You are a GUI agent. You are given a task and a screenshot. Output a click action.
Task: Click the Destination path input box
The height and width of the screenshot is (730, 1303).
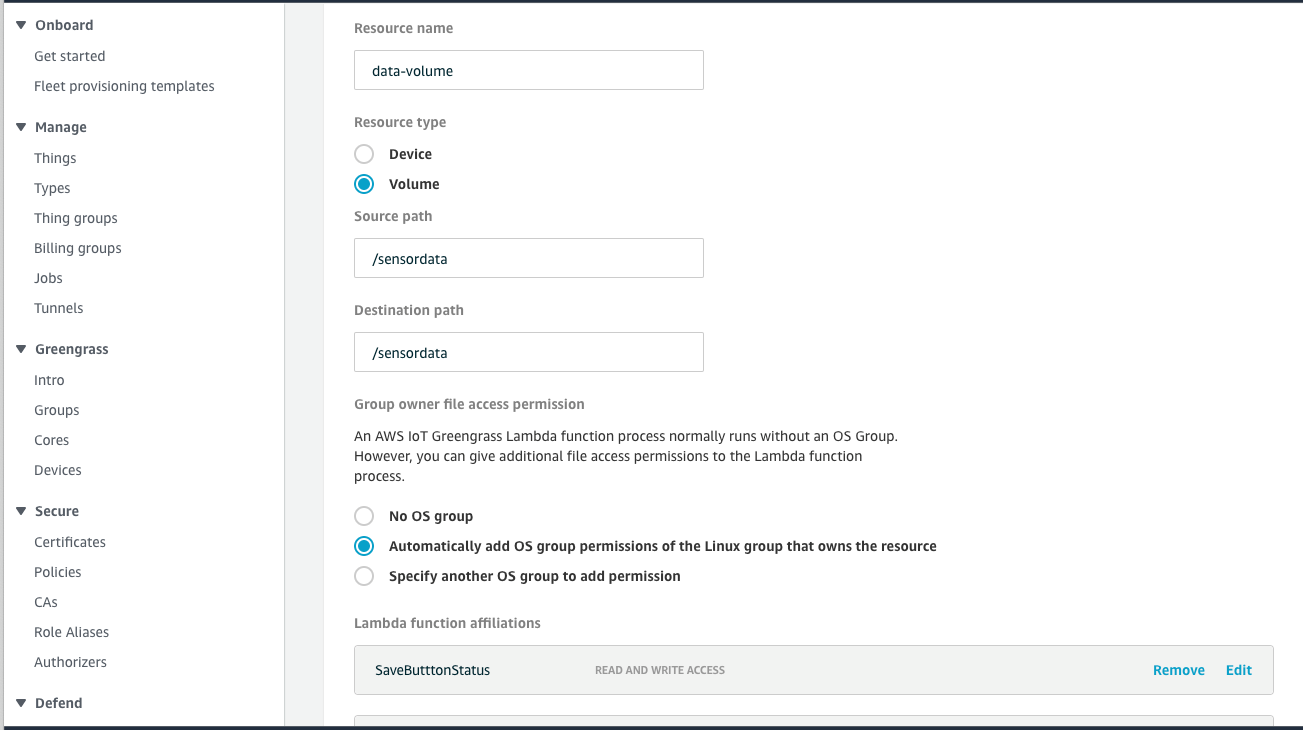coord(528,352)
